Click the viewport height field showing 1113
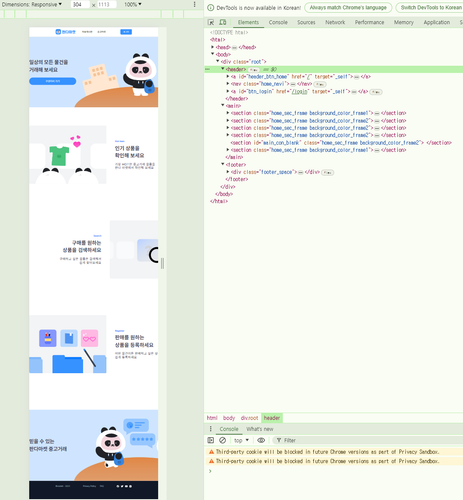 [106, 4]
